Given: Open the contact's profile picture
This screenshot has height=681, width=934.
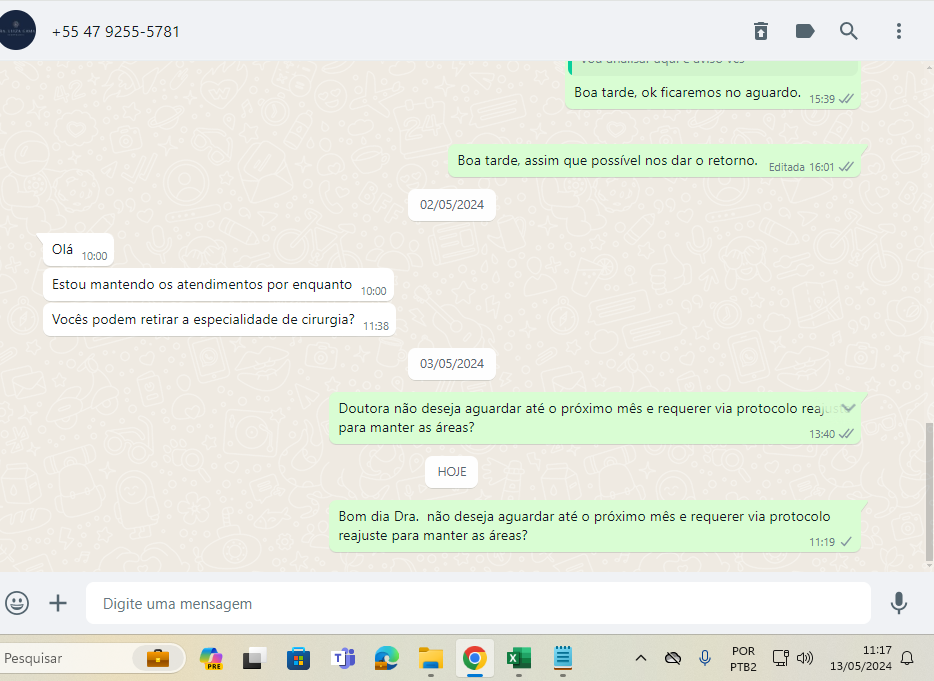Looking at the screenshot, I should [17, 30].
